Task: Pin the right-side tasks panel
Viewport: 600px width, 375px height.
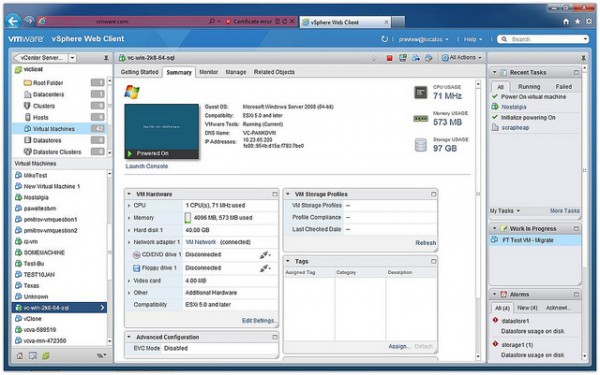Action: coord(584,58)
